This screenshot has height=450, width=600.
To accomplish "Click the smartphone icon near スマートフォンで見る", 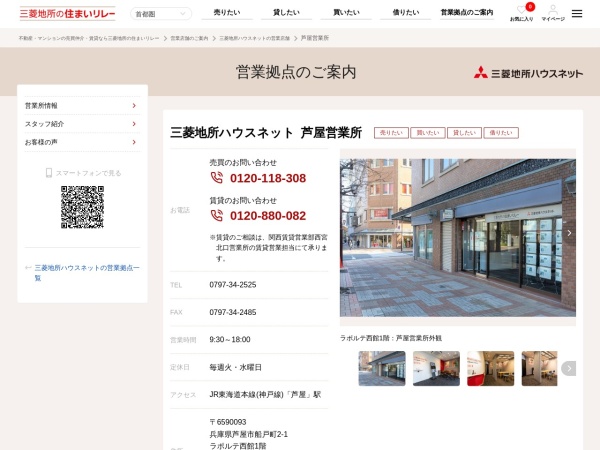I will tap(49, 173).
